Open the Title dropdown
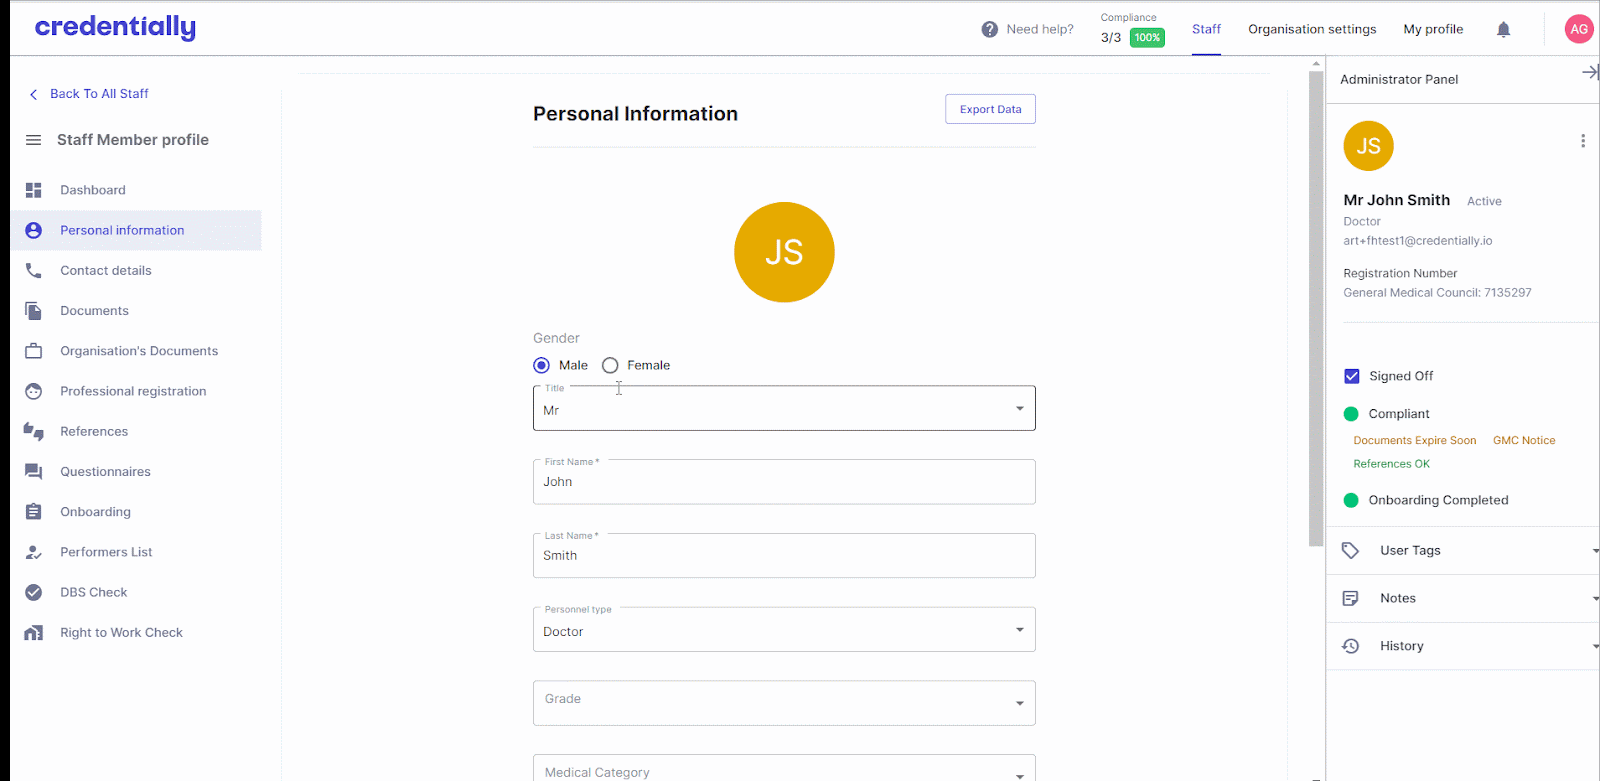This screenshot has width=1600, height=781. (x=784, y=409)
